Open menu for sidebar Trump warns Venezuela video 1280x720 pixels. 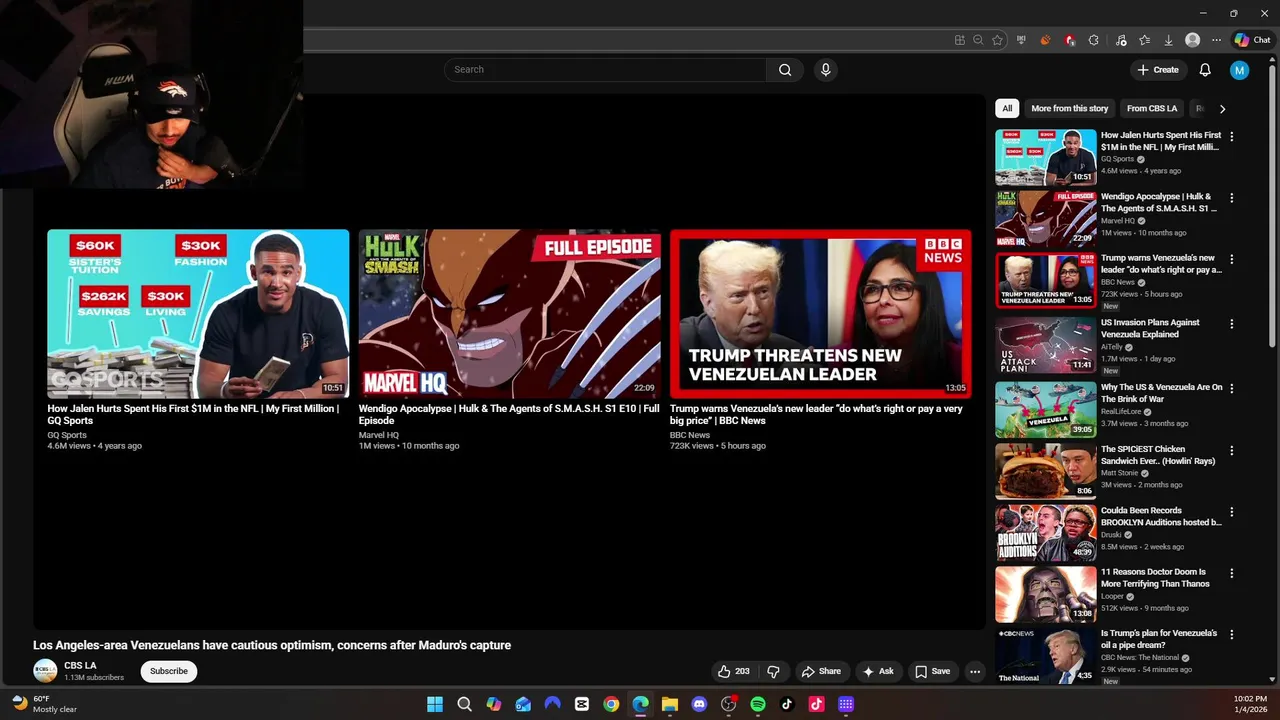[1232, 259]
